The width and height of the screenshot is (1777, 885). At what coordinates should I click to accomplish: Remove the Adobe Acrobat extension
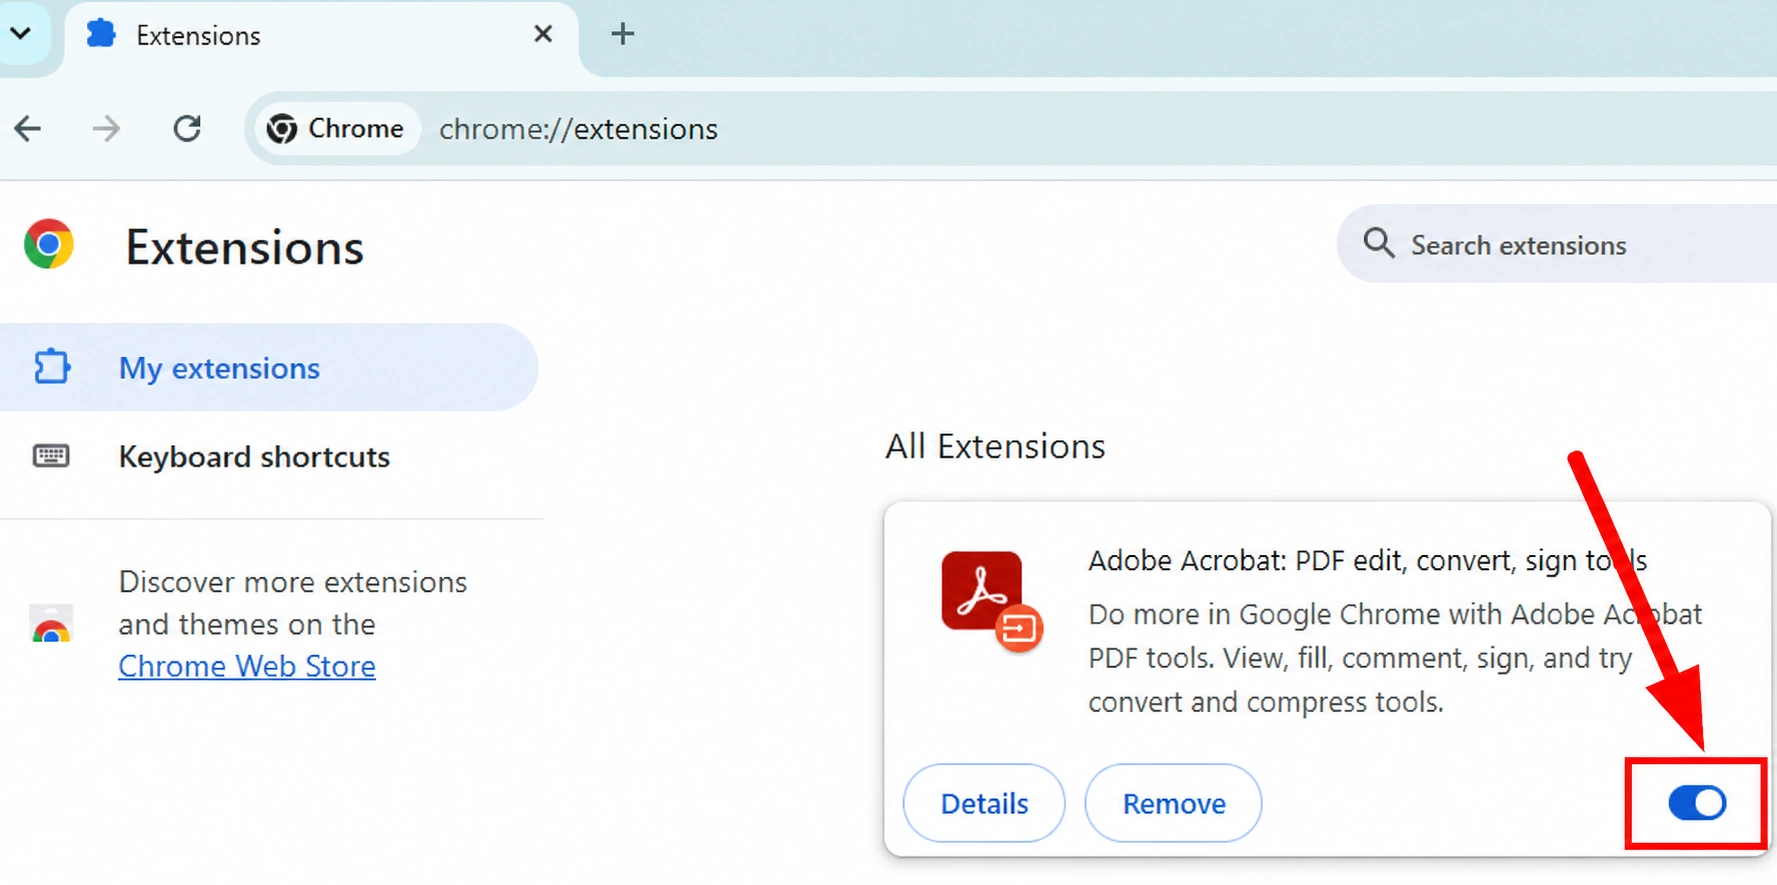1173,803
